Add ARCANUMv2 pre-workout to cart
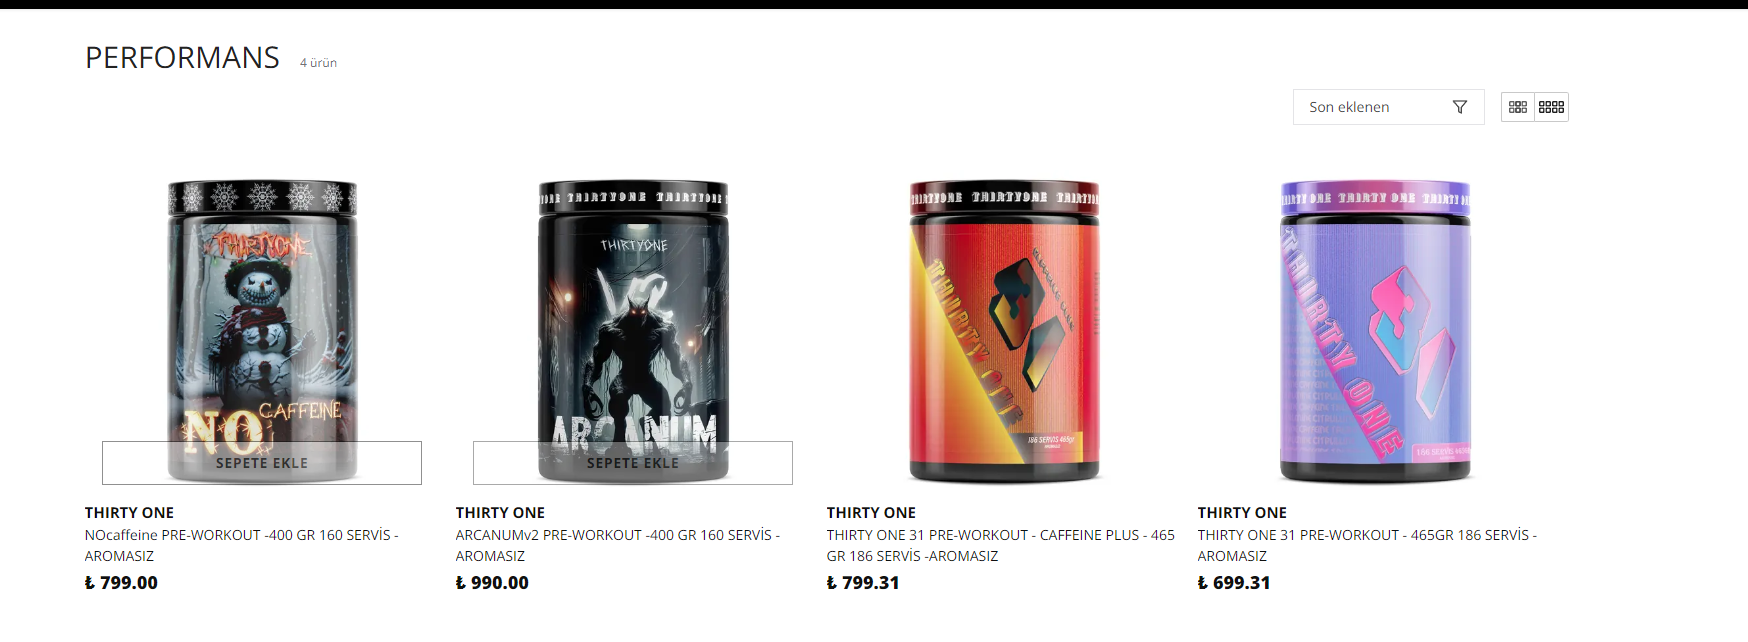Screen dimensions: 1748x642 click(633, 463)
